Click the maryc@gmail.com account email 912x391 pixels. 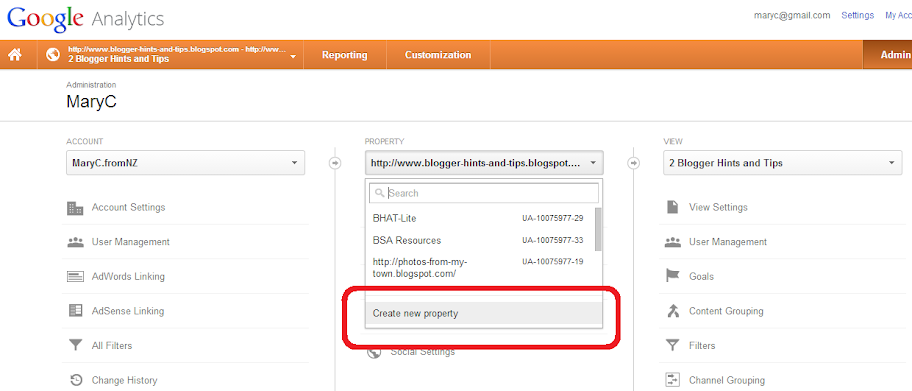(x=792, y=15)
